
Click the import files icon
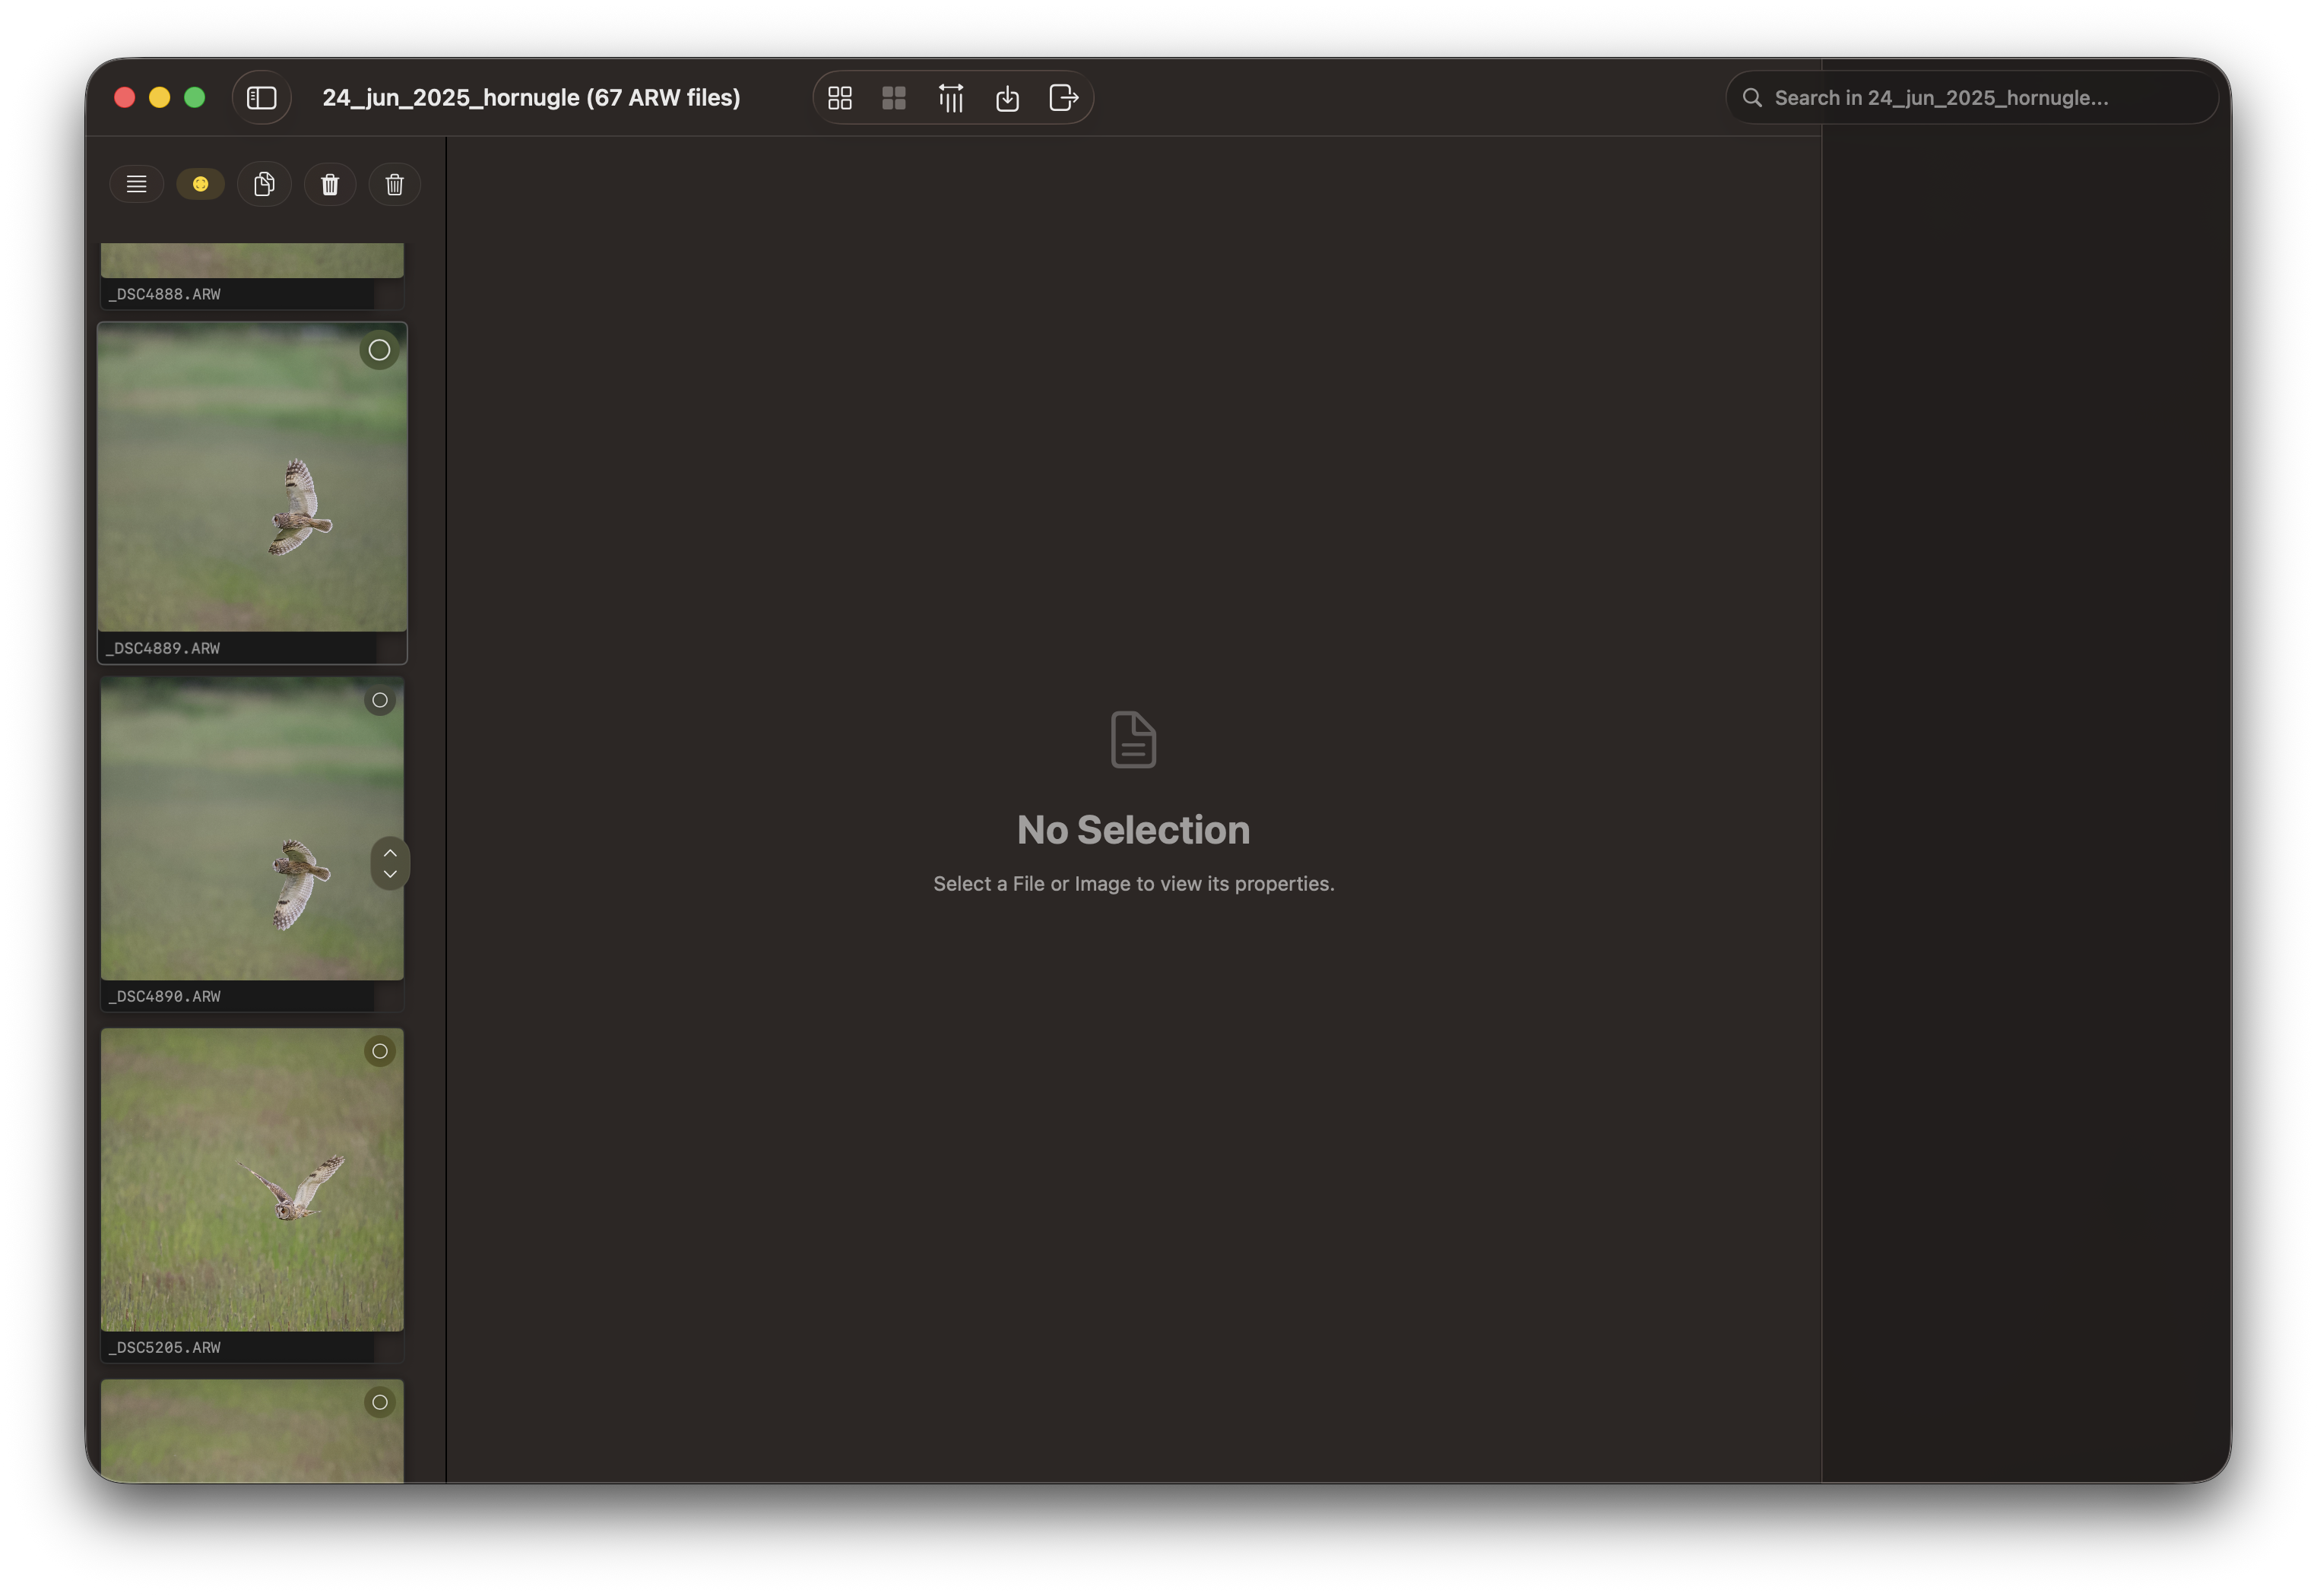1007,97
